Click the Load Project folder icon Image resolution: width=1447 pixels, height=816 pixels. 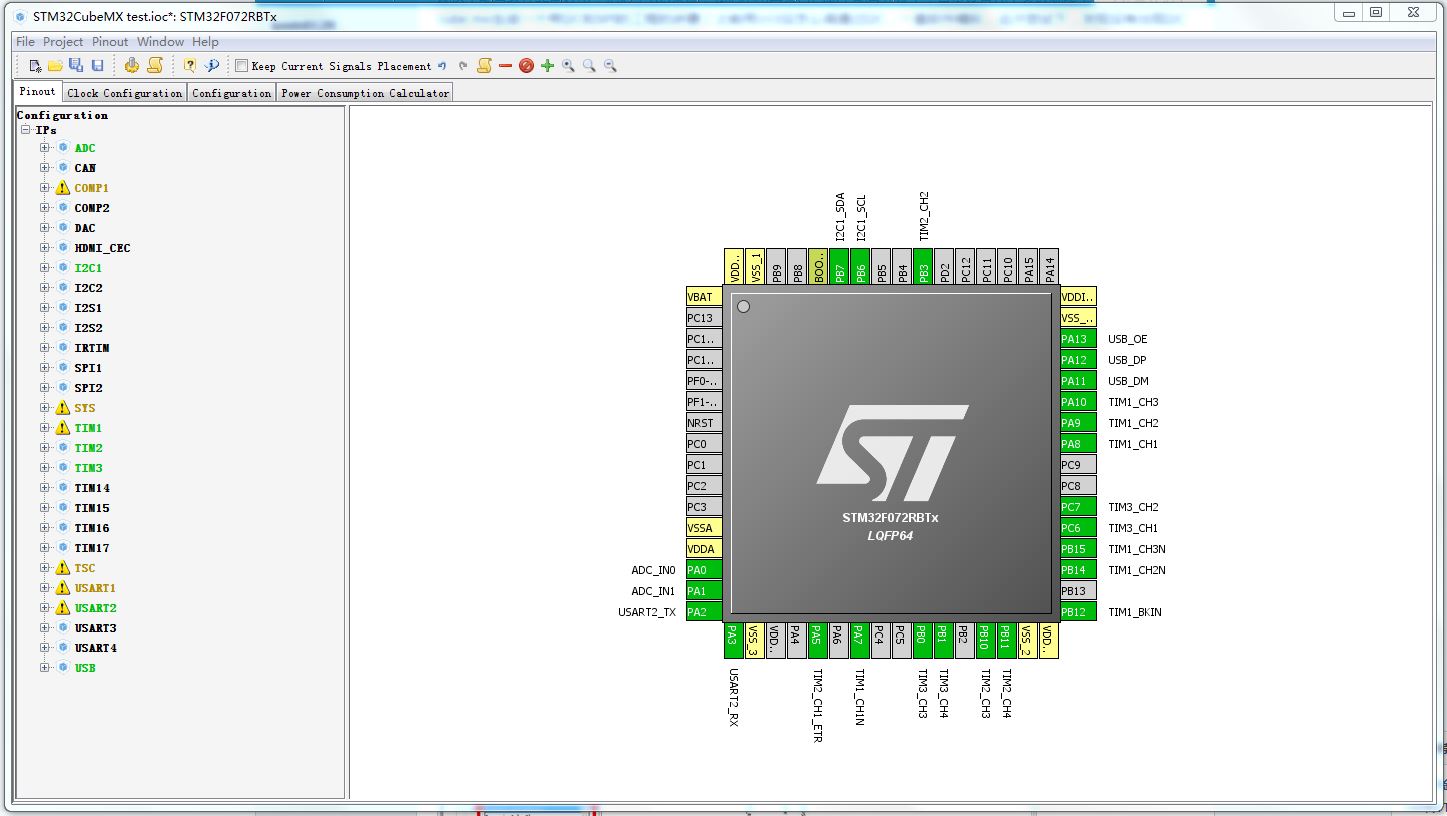click(56, 66)
